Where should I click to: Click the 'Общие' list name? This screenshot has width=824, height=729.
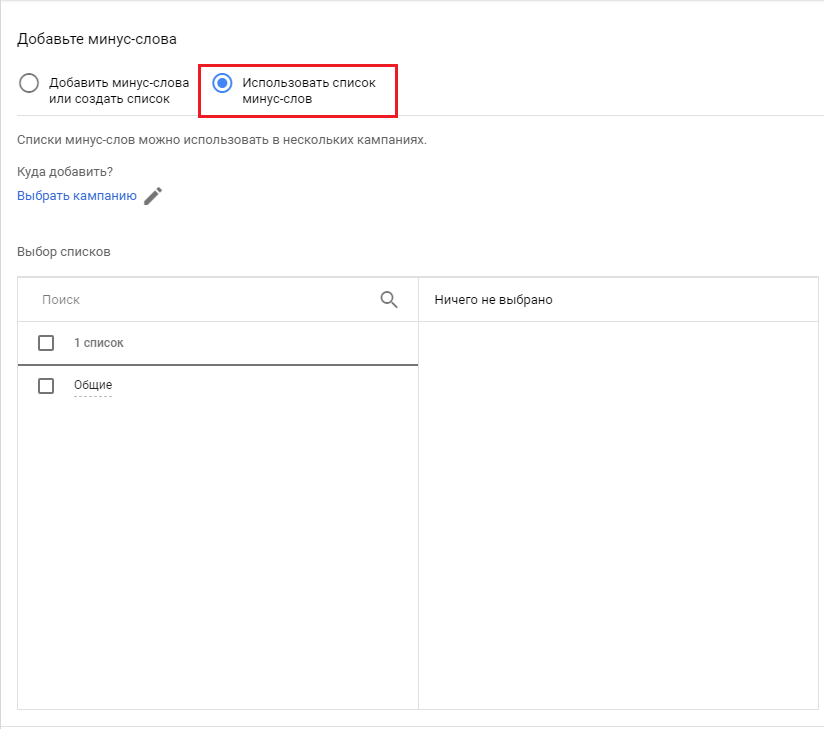point(93,385)
